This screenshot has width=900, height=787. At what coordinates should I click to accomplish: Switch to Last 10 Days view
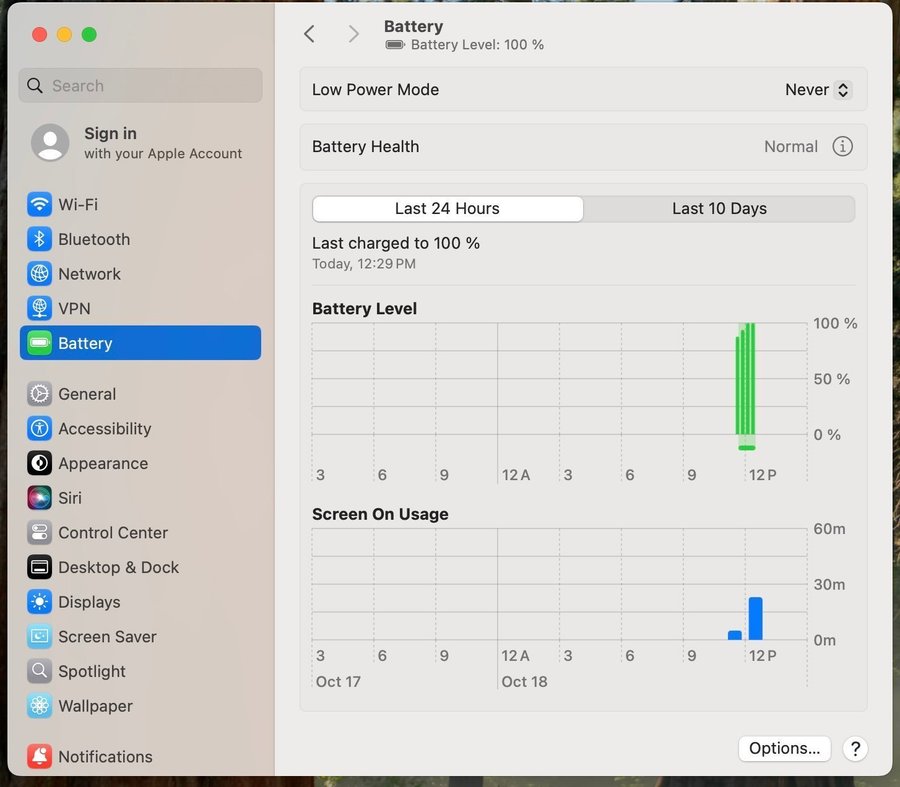(719, 209)
